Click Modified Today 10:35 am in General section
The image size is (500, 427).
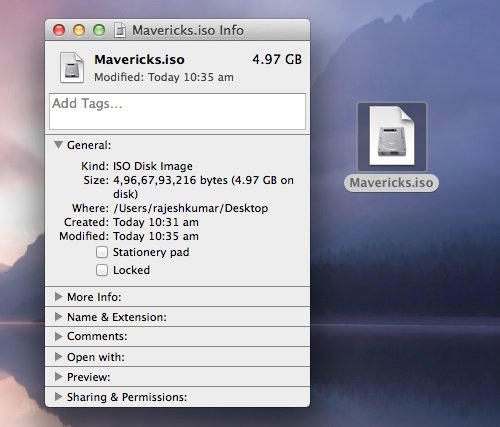click(156, 236)
